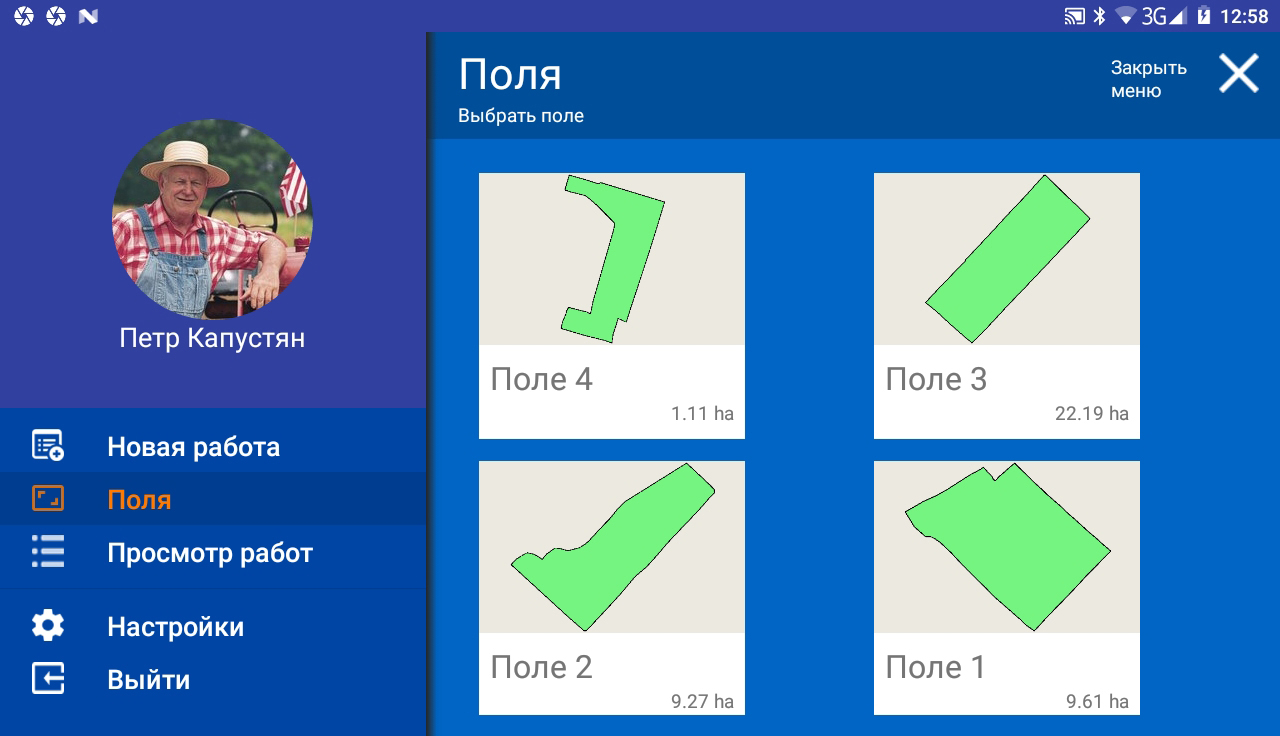
Task: Close the menu with the X icon
Action: (1238, 74)
